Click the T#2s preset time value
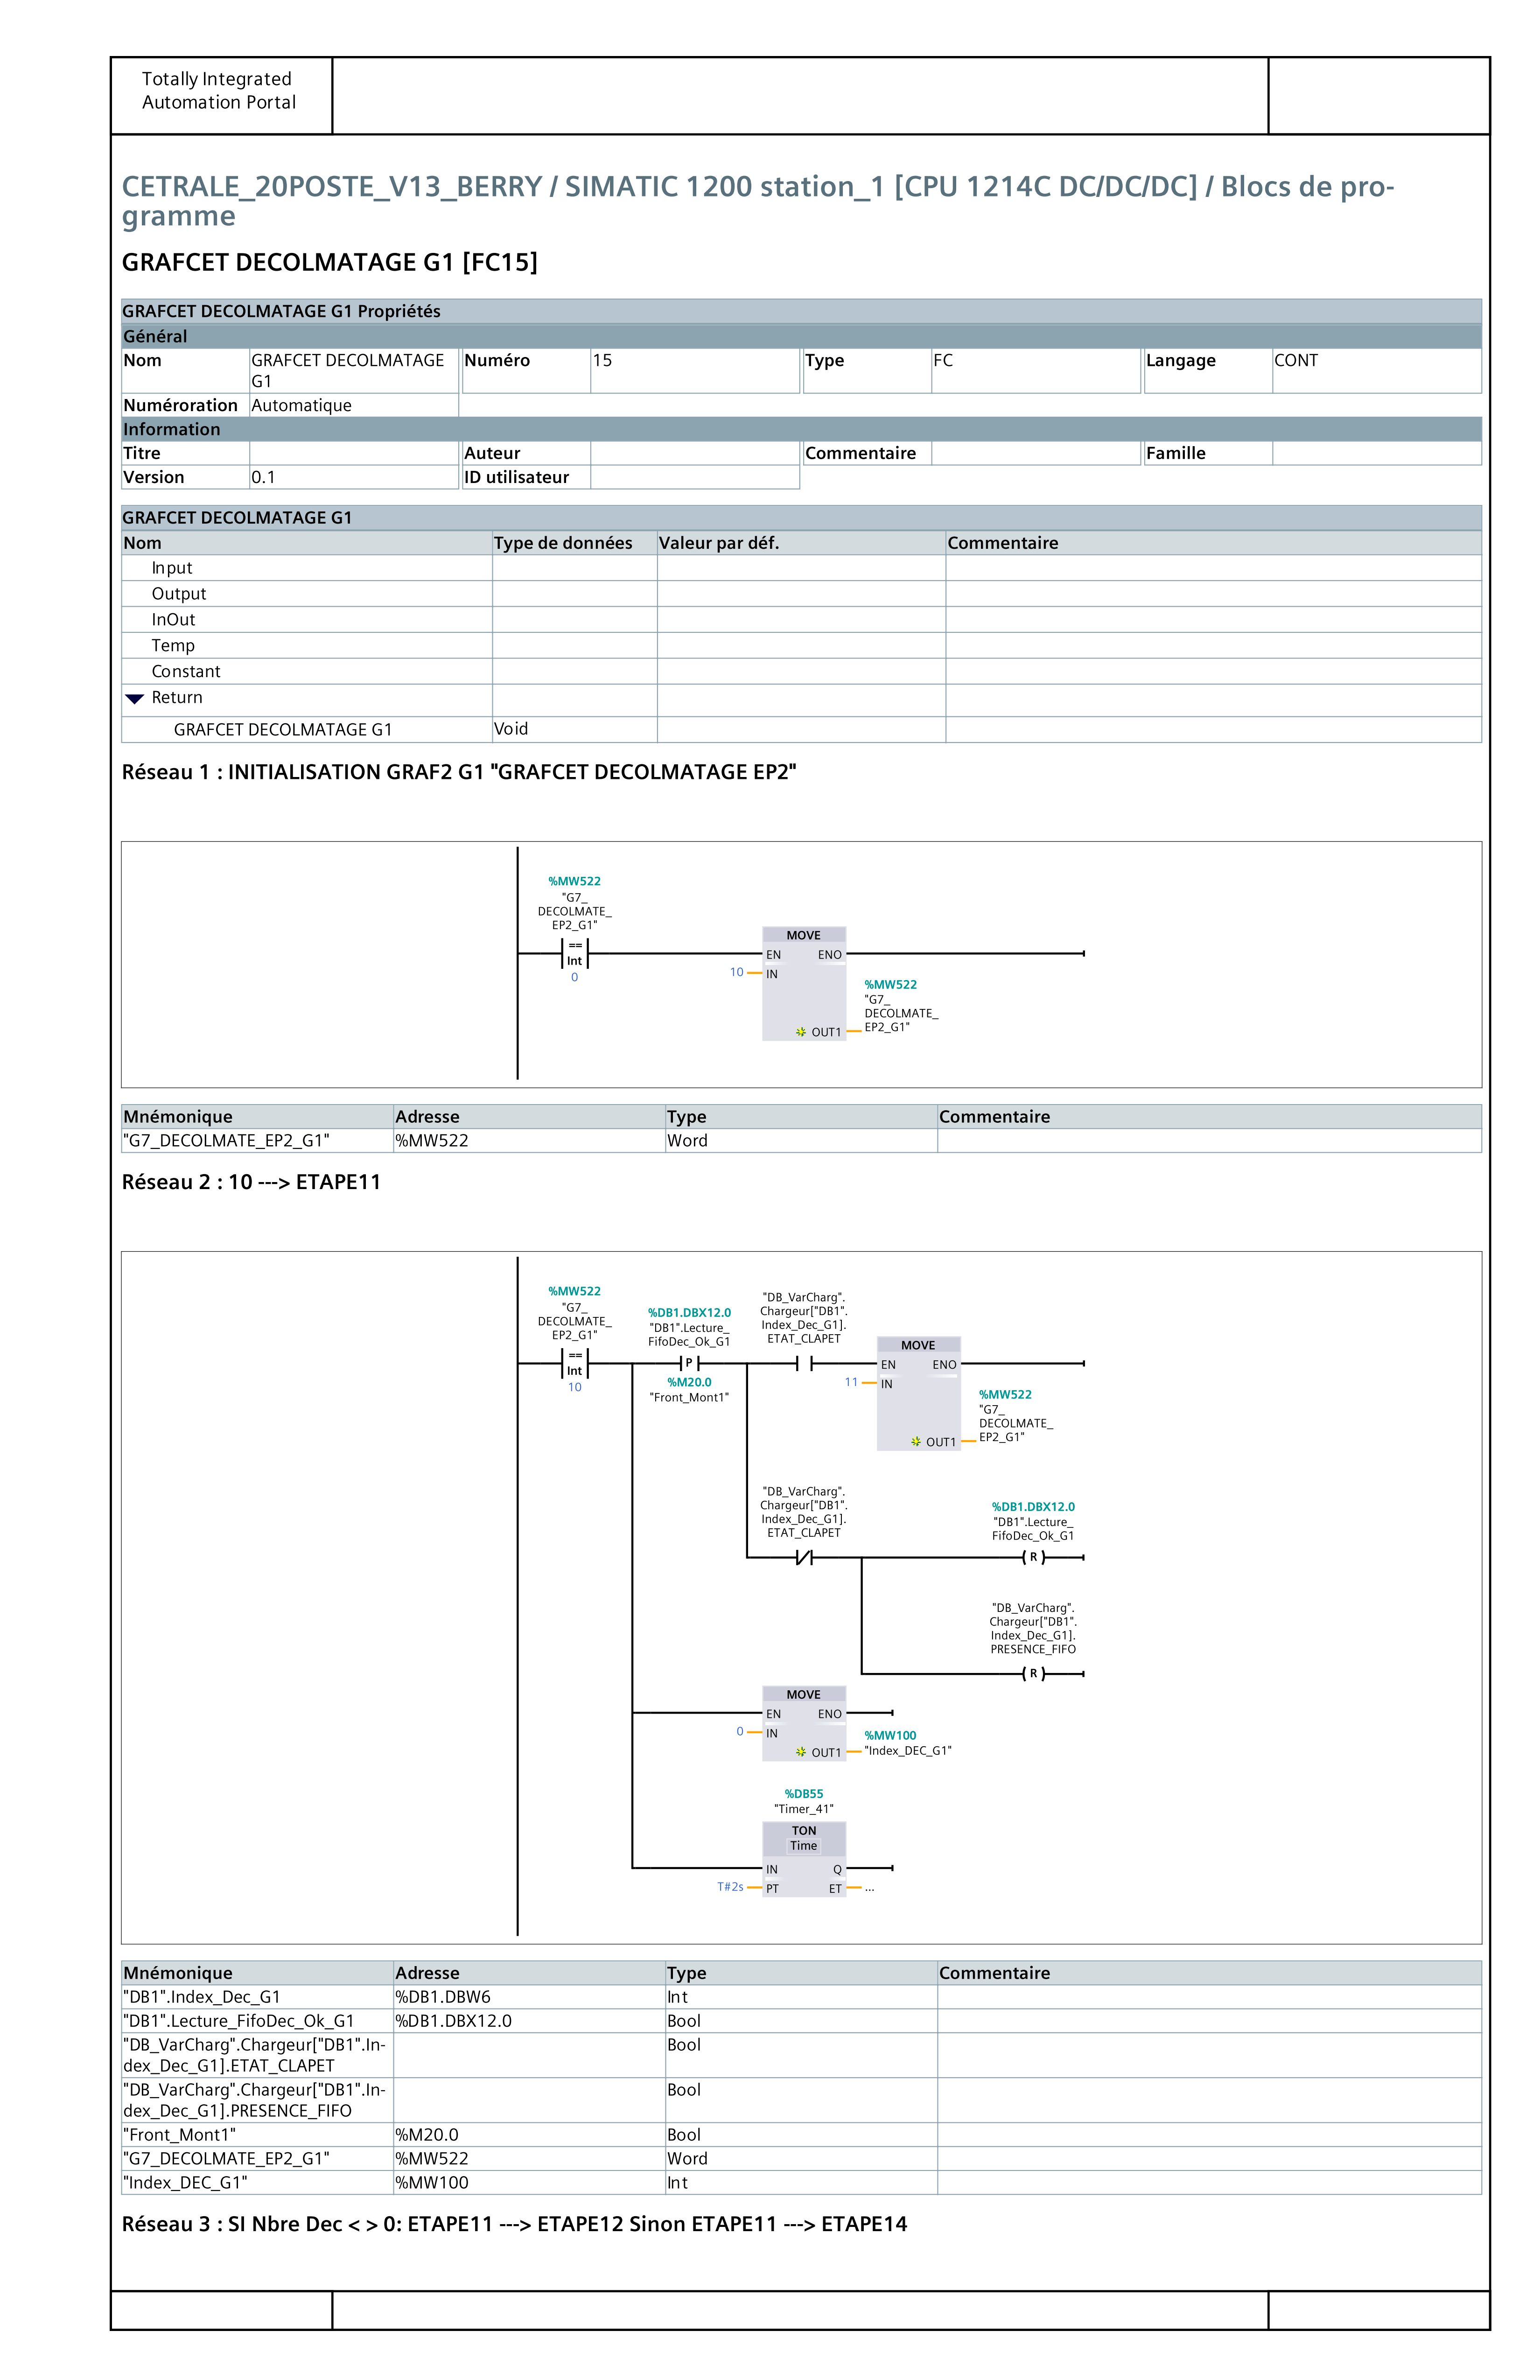This screenshot has height=2380, width=1540. click(730, 1887)
